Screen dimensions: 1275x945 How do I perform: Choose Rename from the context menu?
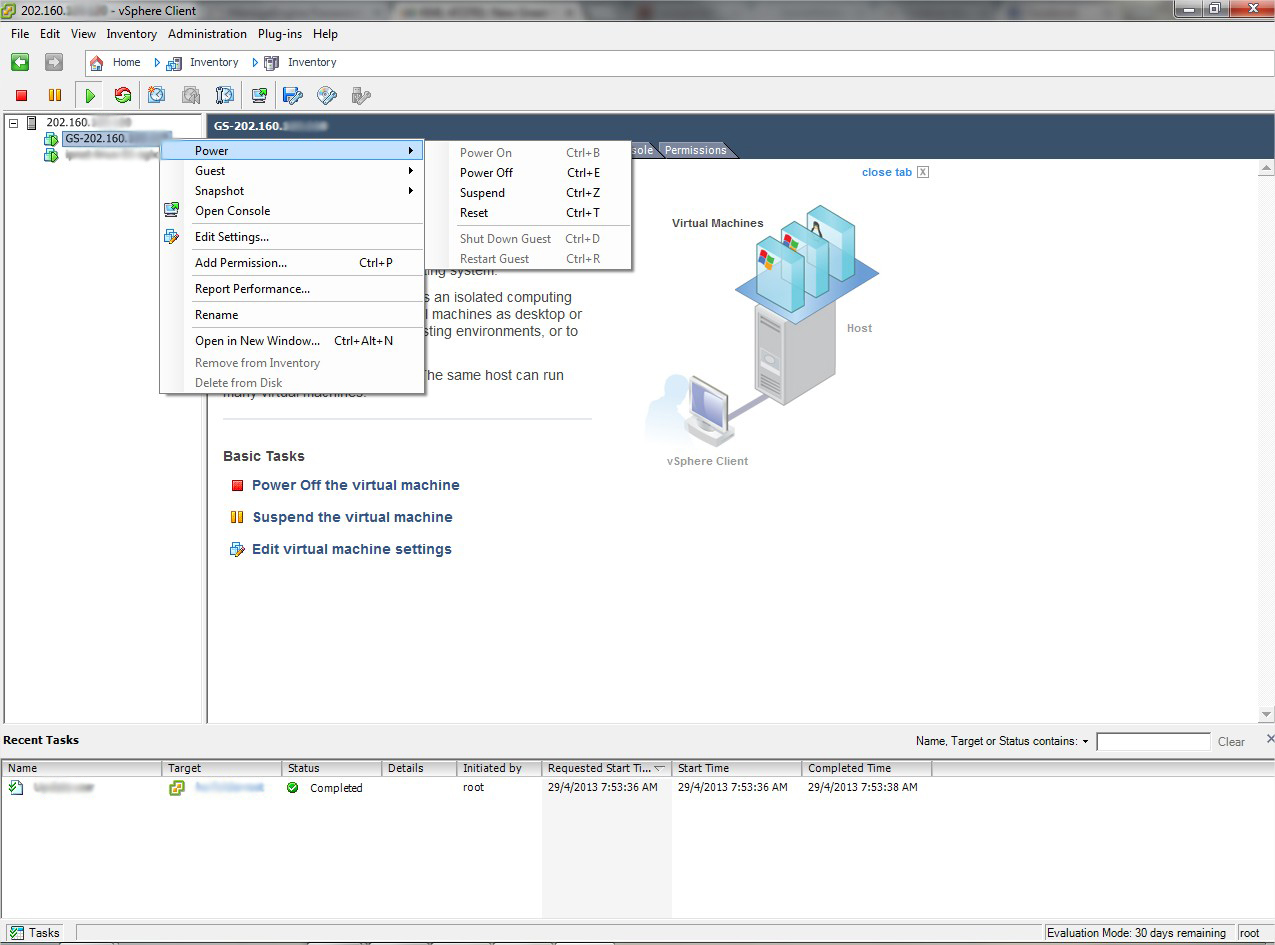(x=292, y=315)
